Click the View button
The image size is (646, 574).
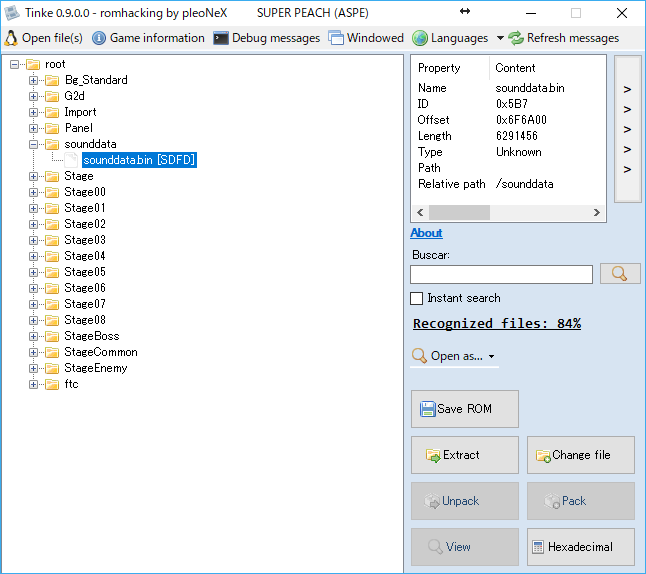[465, 547]
